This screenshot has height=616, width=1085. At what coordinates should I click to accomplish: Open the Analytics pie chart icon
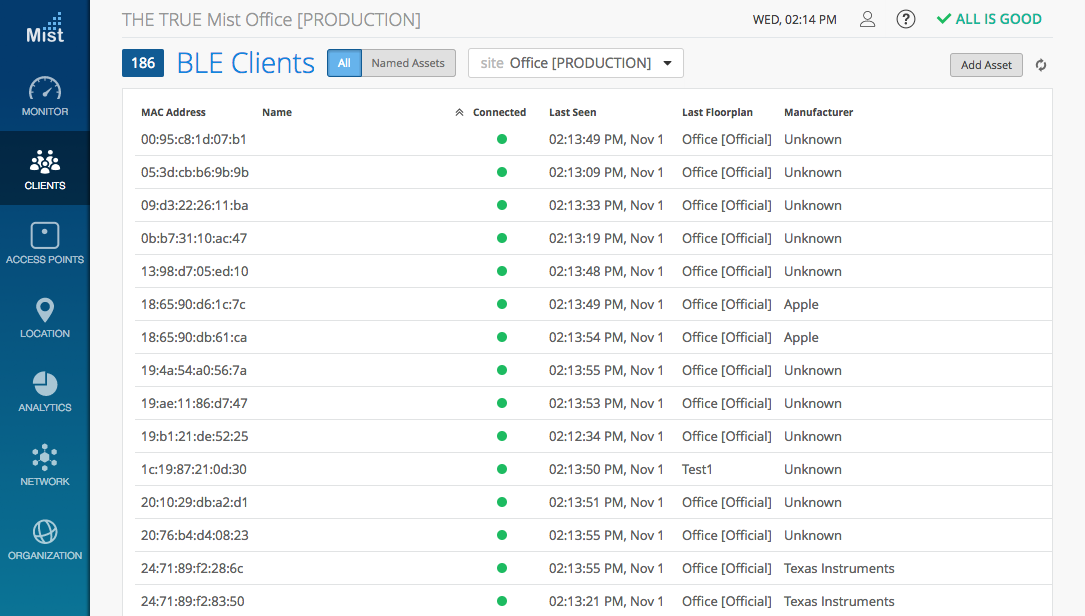[45, 384]
